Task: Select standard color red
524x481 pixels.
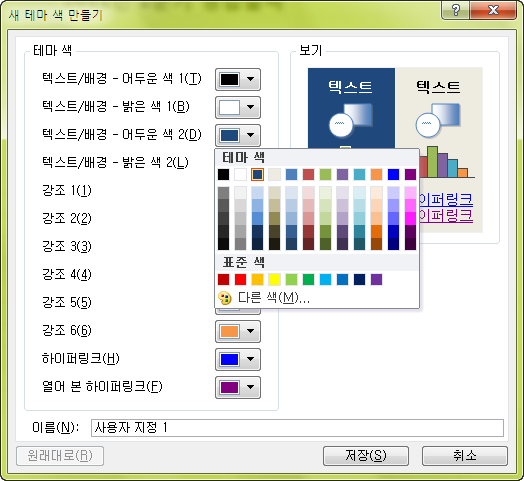Action: [241, 279]
